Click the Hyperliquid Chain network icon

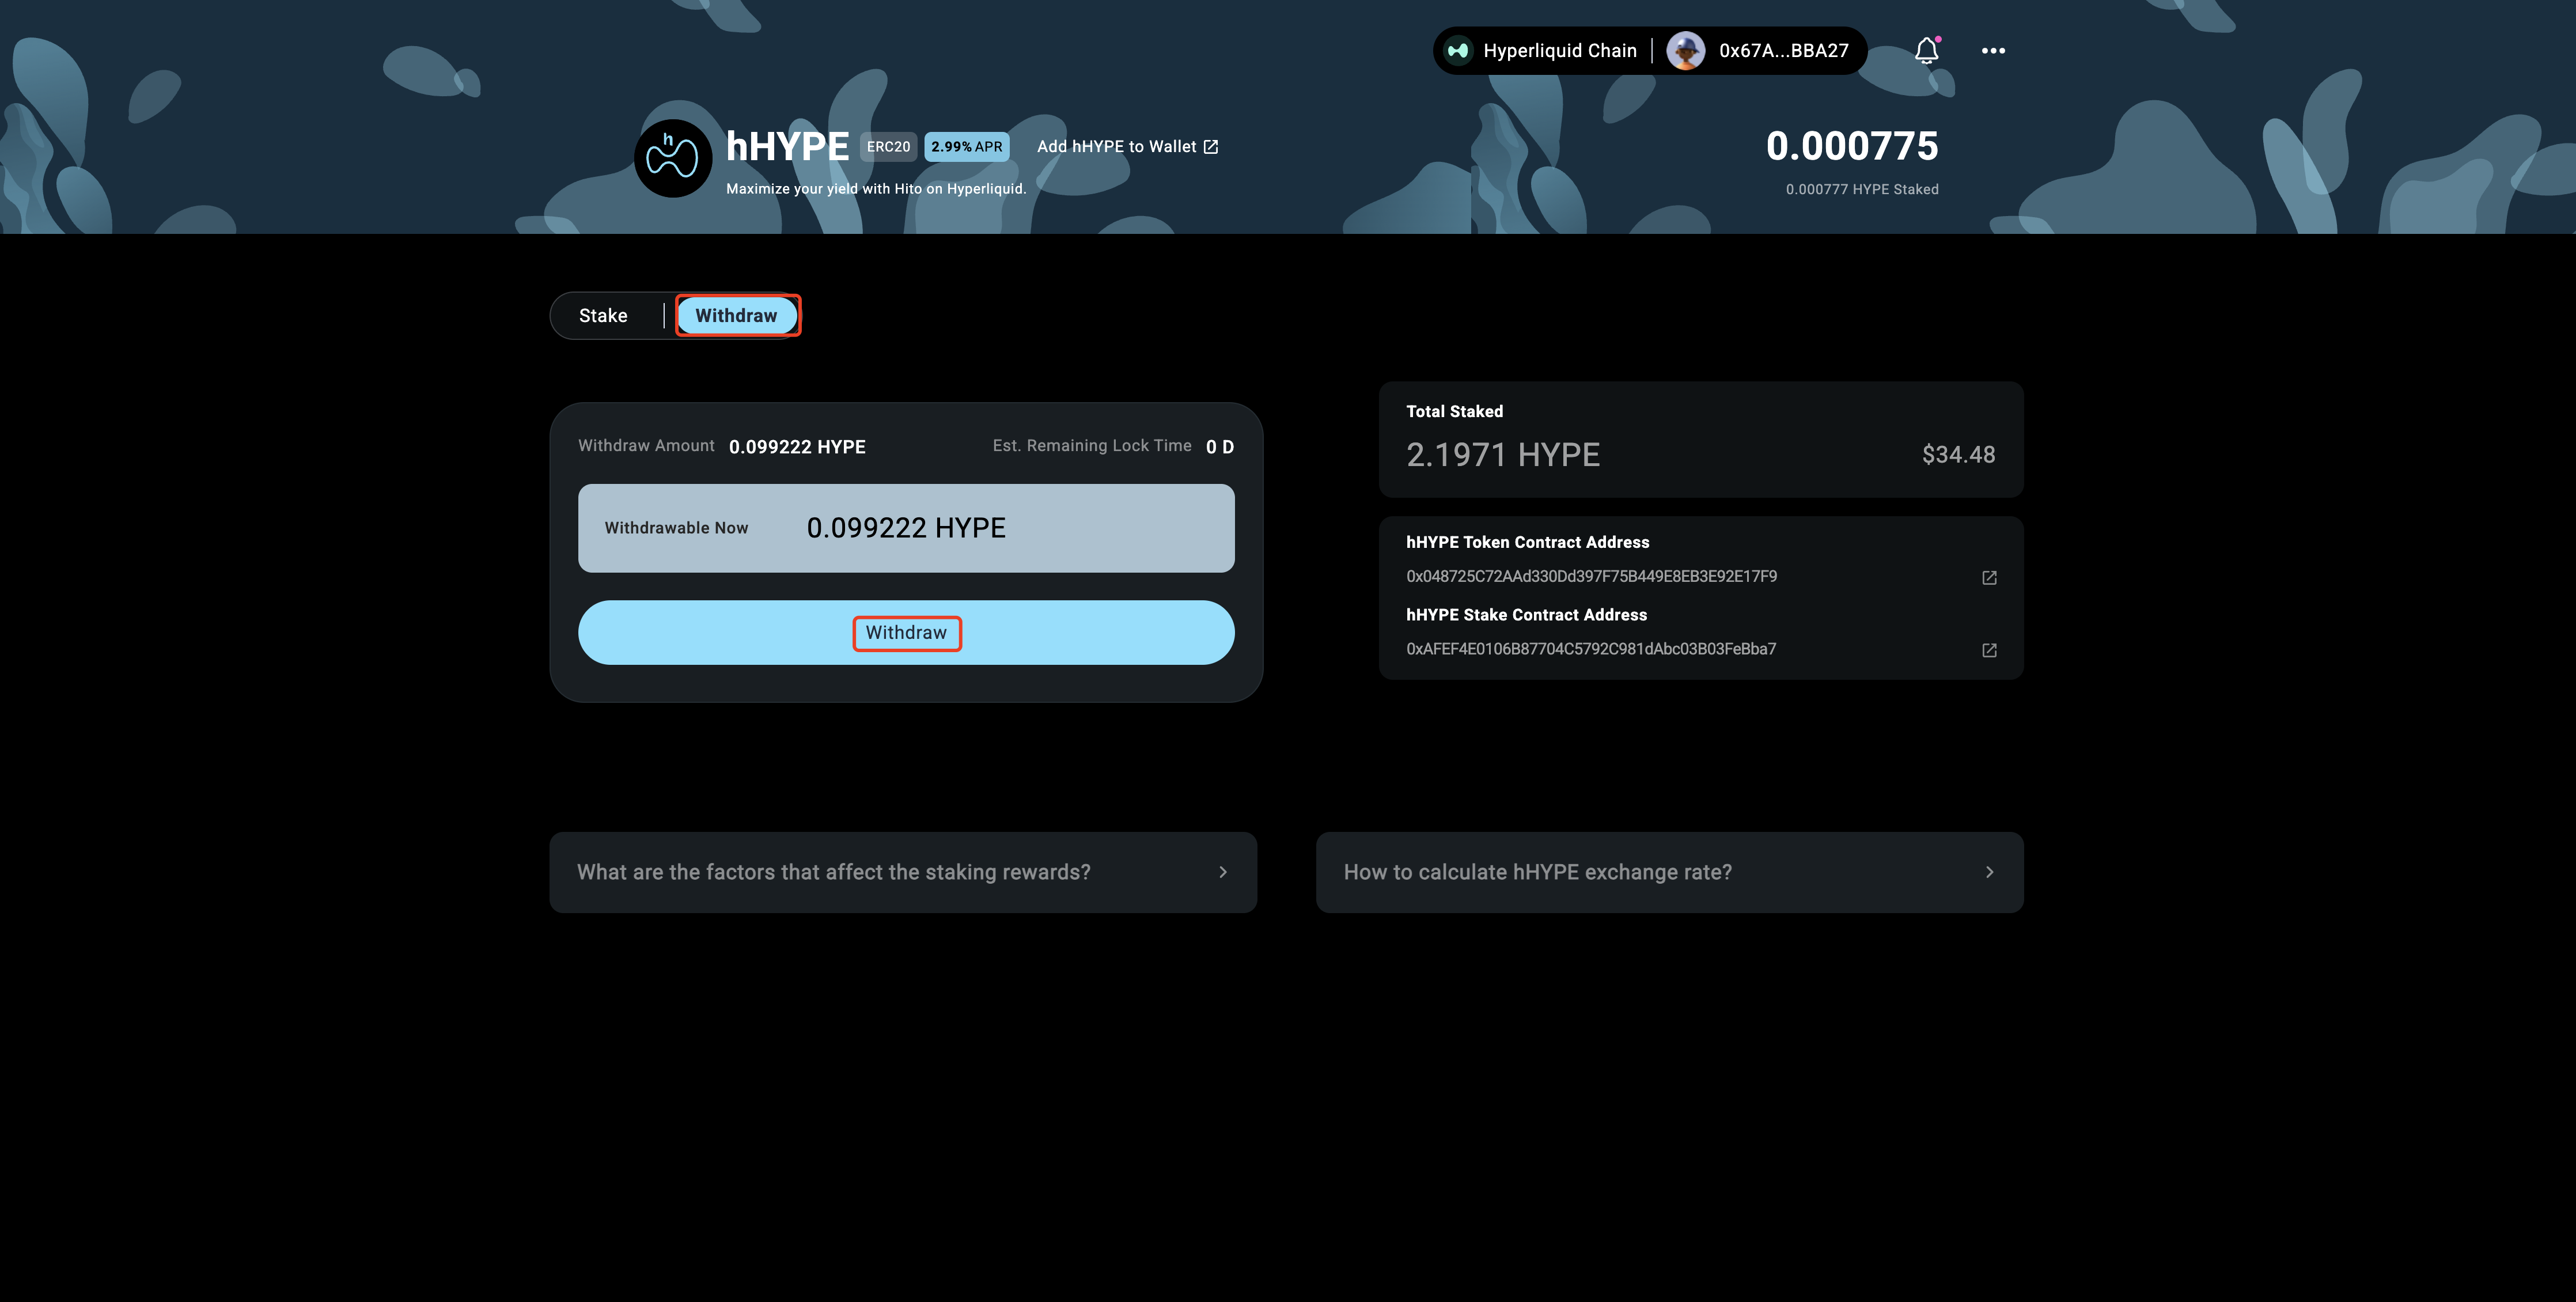click(x=1458, y=51)
